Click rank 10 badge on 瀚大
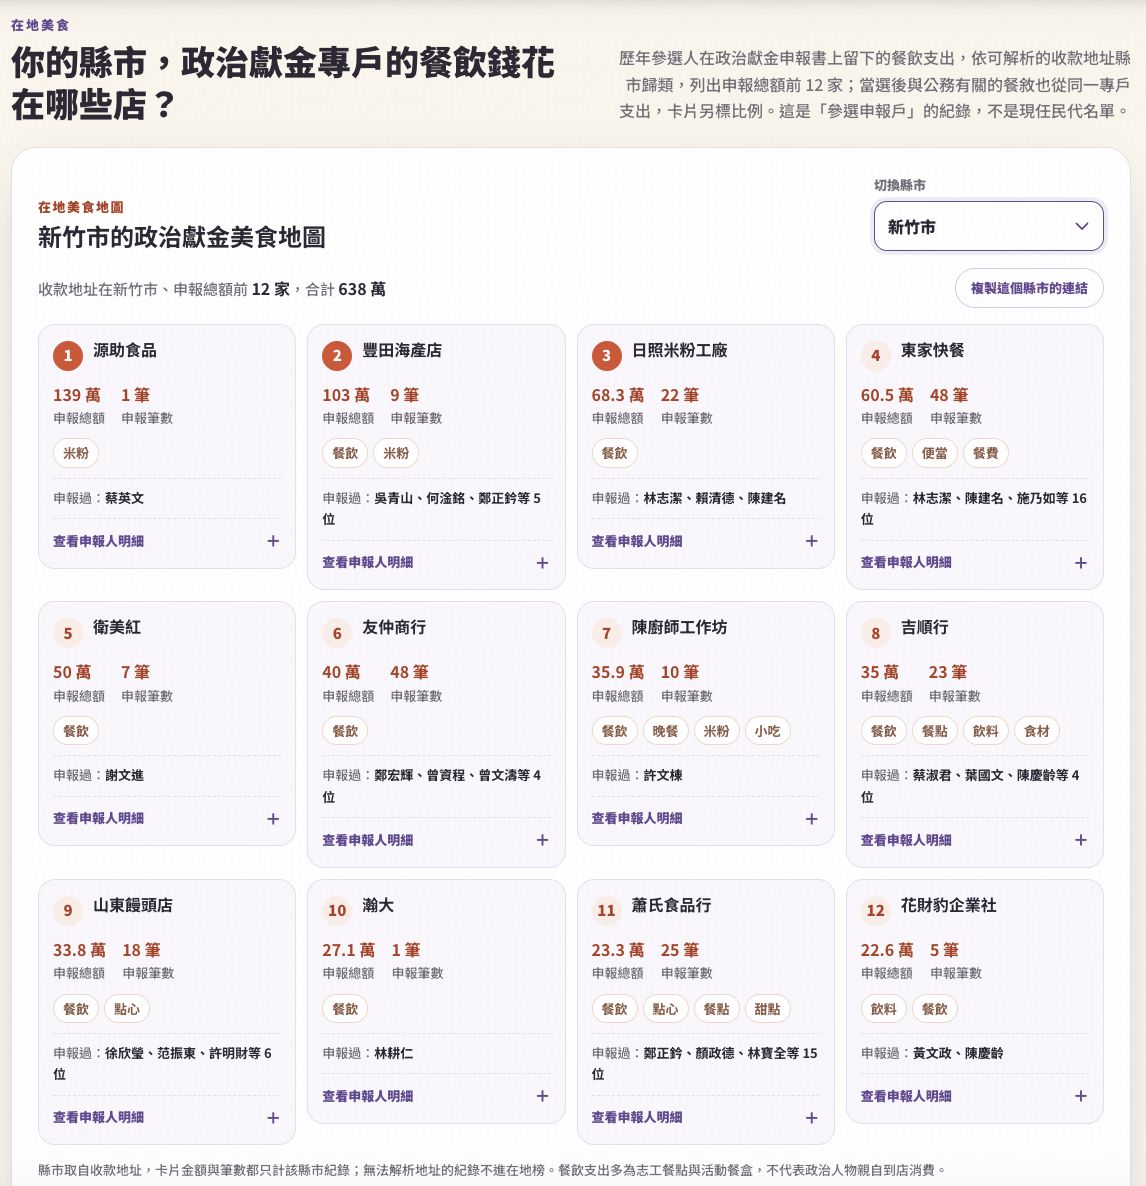Image resolution: width=1146 pixels, height=1186 pixels. click(x=337, y=911)
